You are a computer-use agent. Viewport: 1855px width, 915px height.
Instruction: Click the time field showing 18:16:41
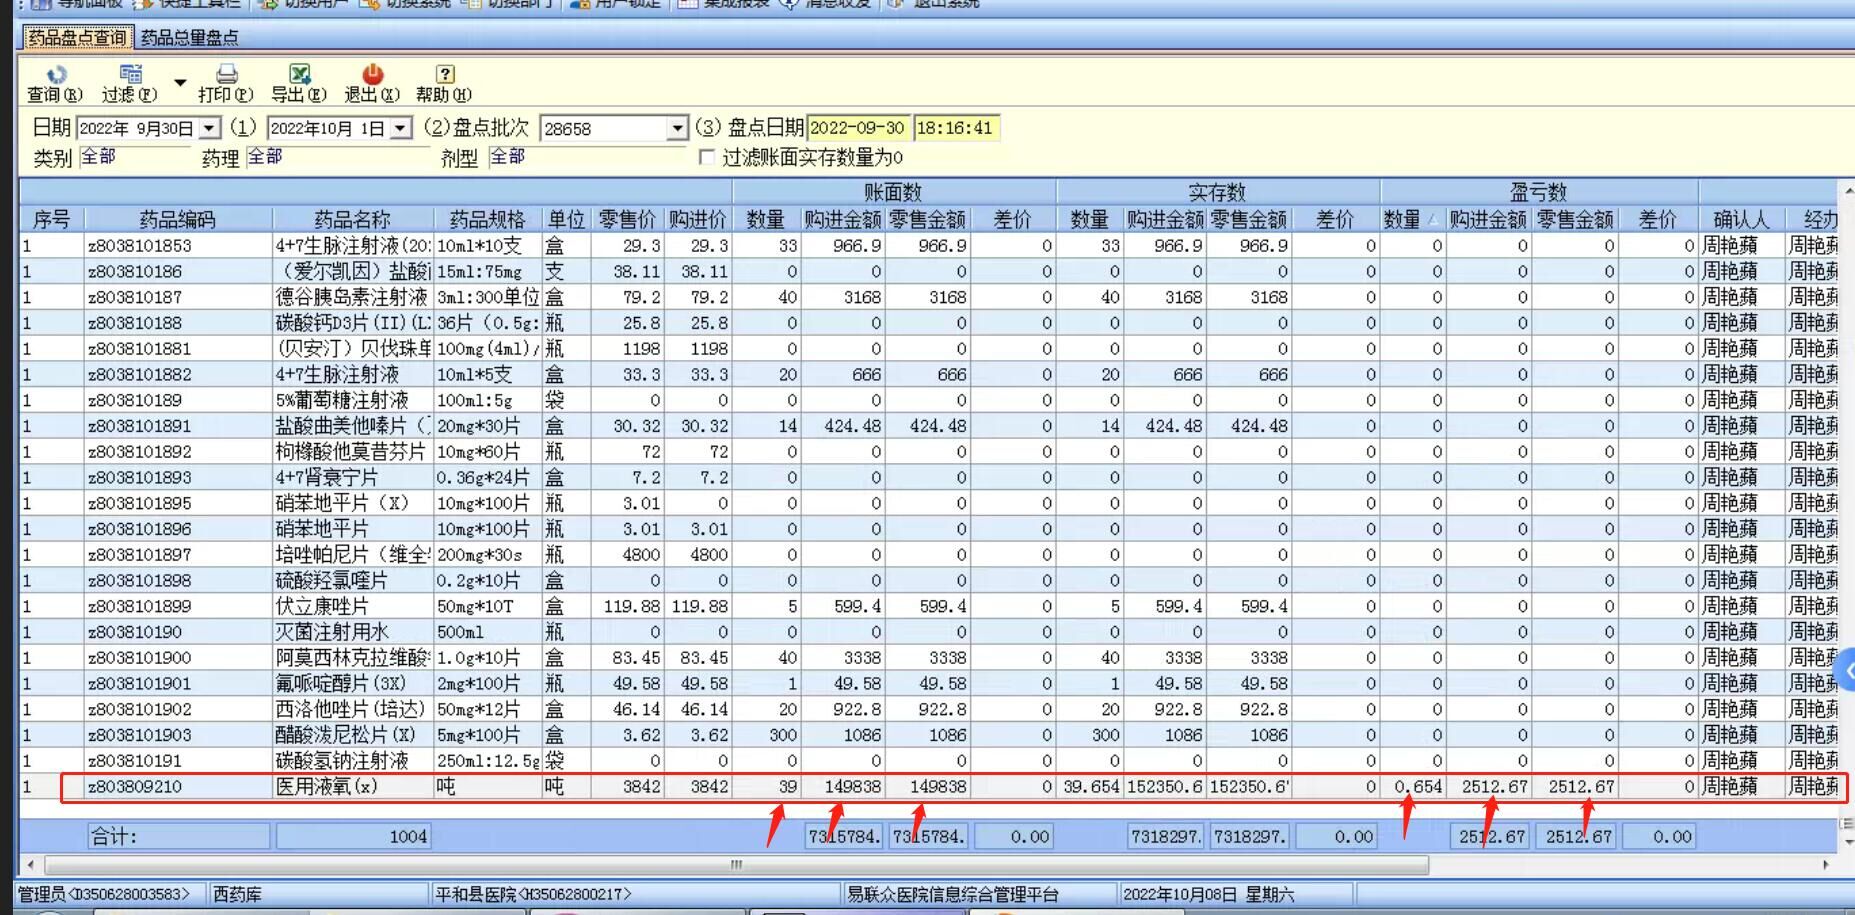[x=956, y=128]
